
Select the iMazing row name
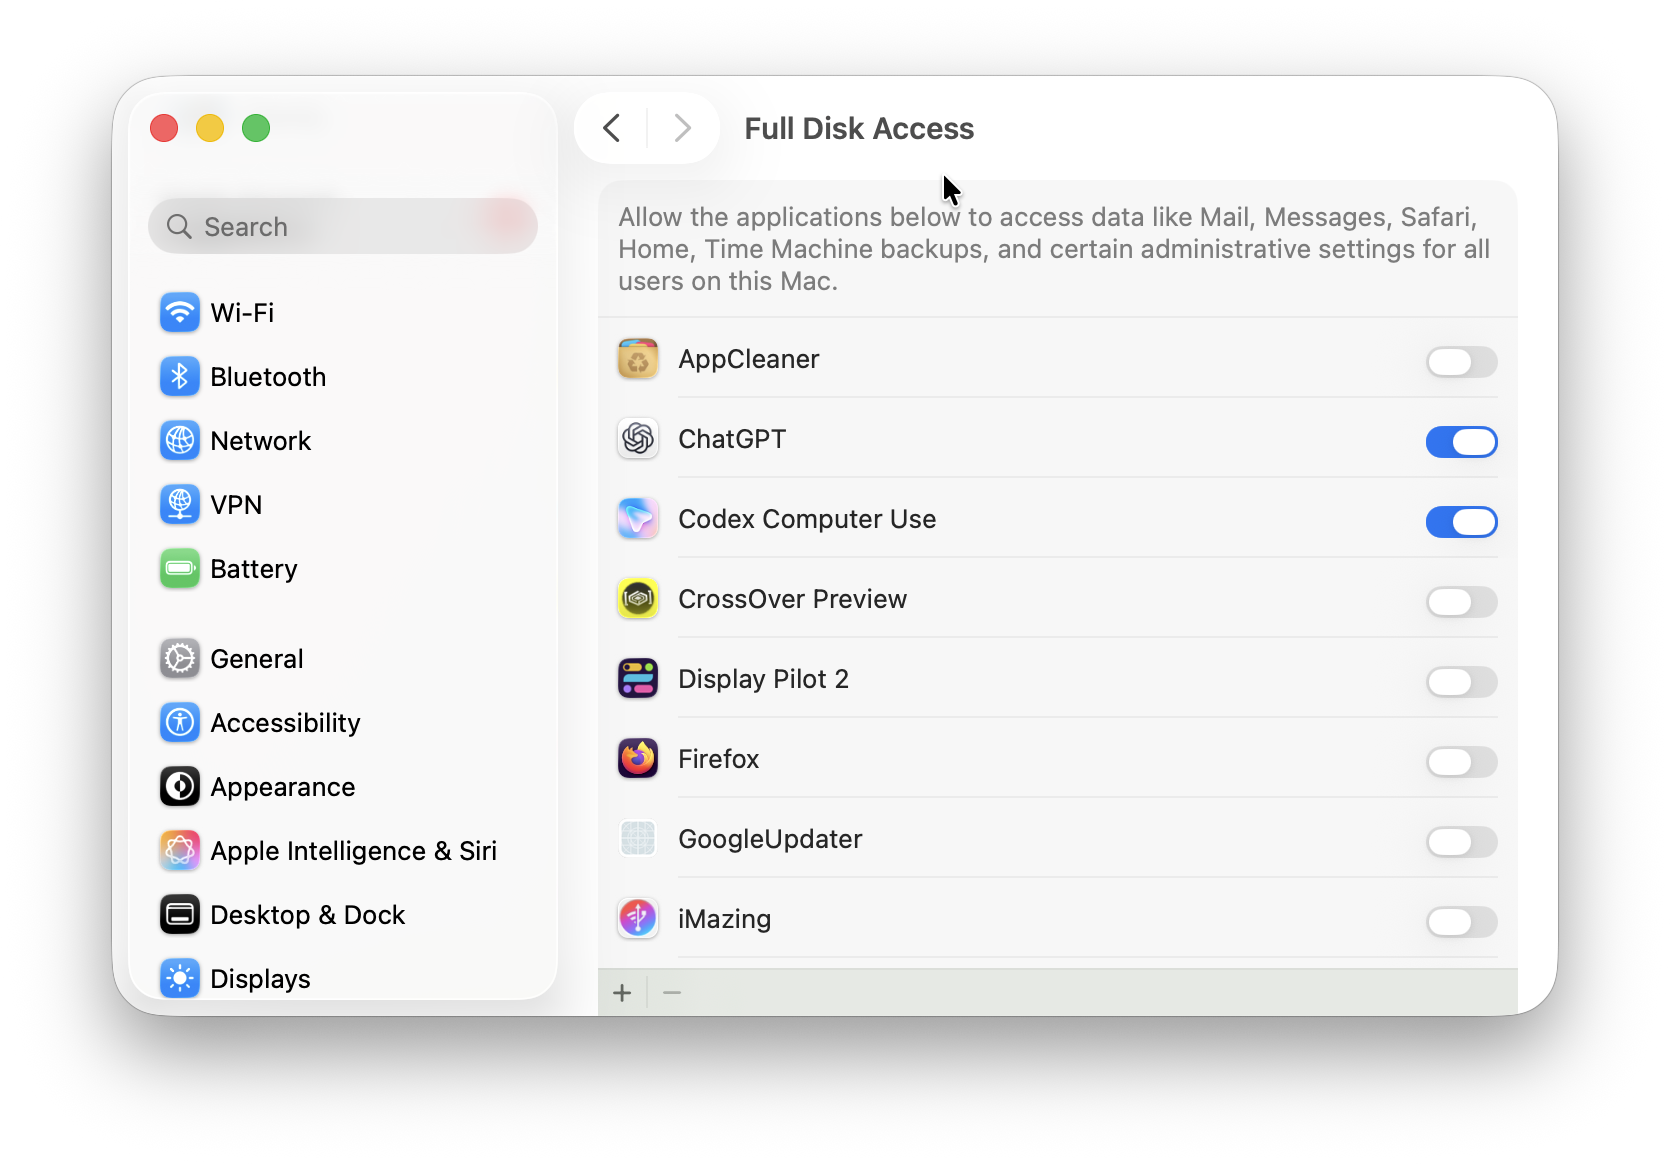725,919
